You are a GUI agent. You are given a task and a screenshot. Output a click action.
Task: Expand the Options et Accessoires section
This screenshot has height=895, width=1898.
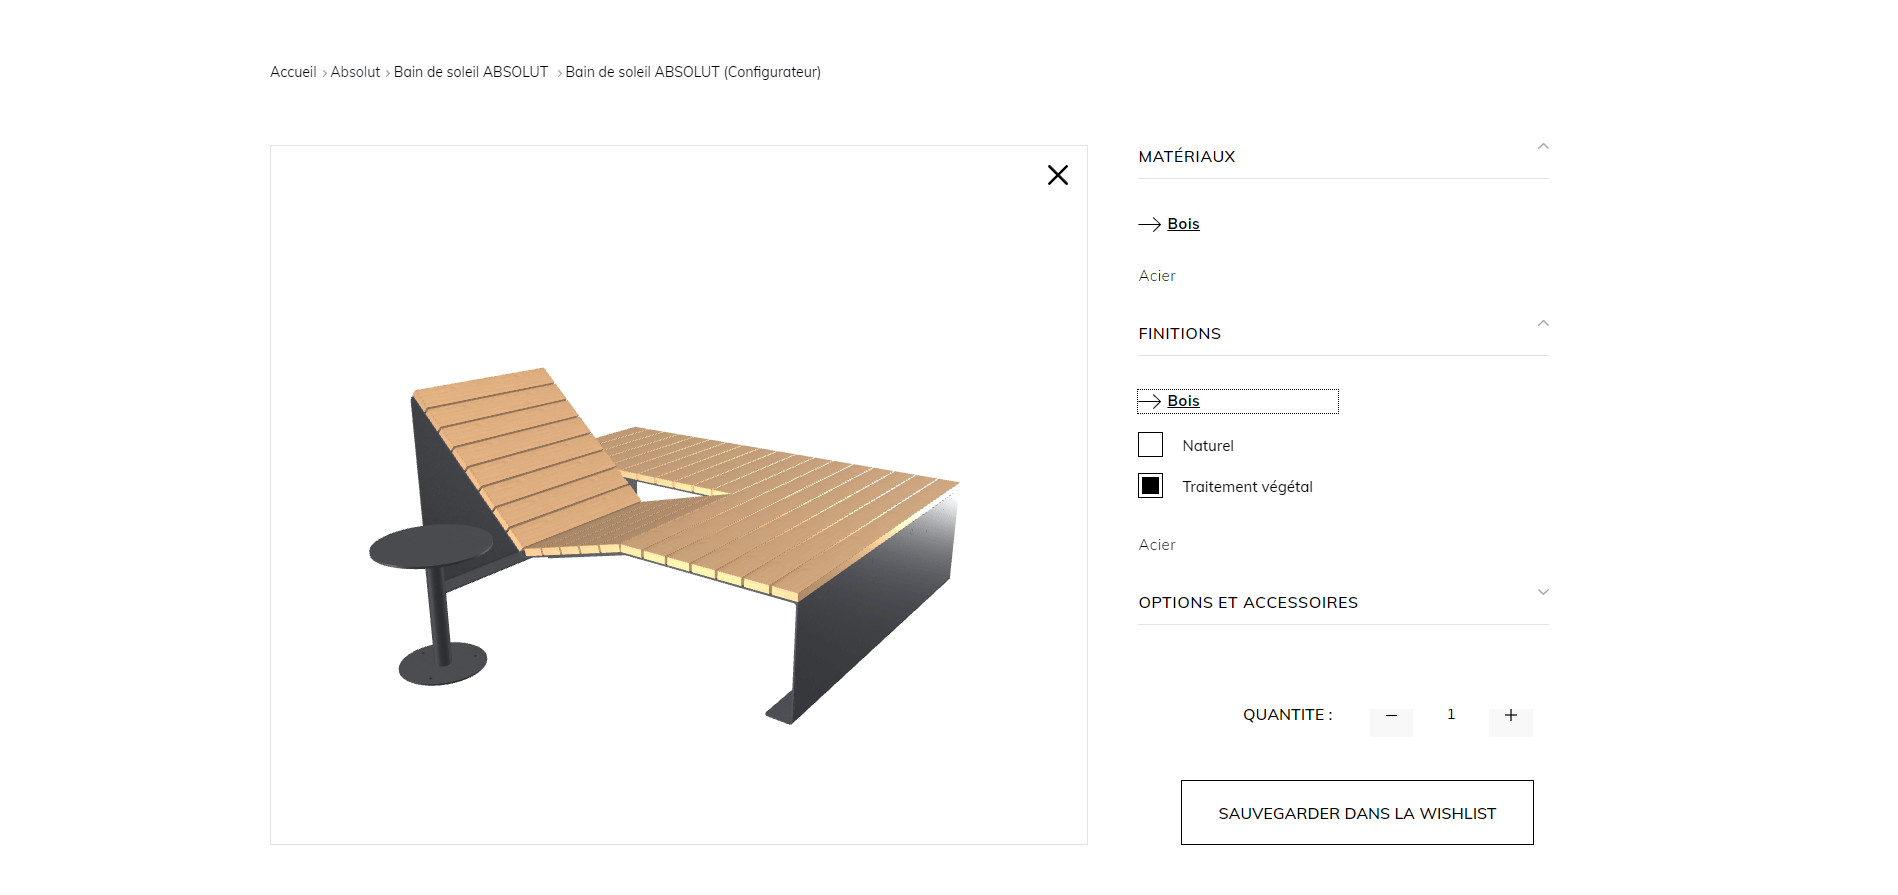[1542, 593]
